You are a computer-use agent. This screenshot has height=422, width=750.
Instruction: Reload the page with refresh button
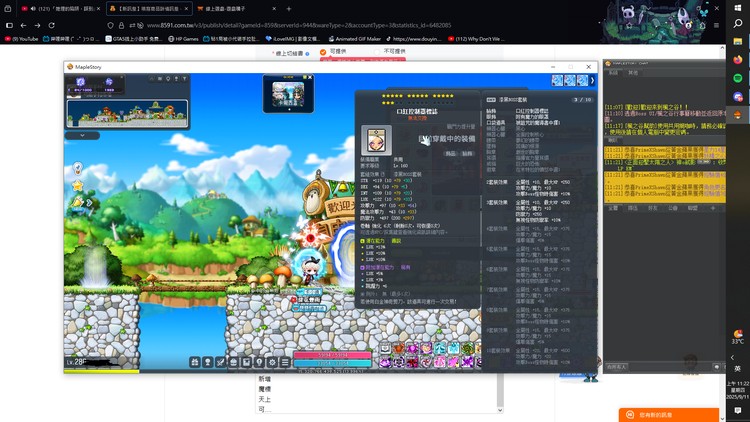51,25
